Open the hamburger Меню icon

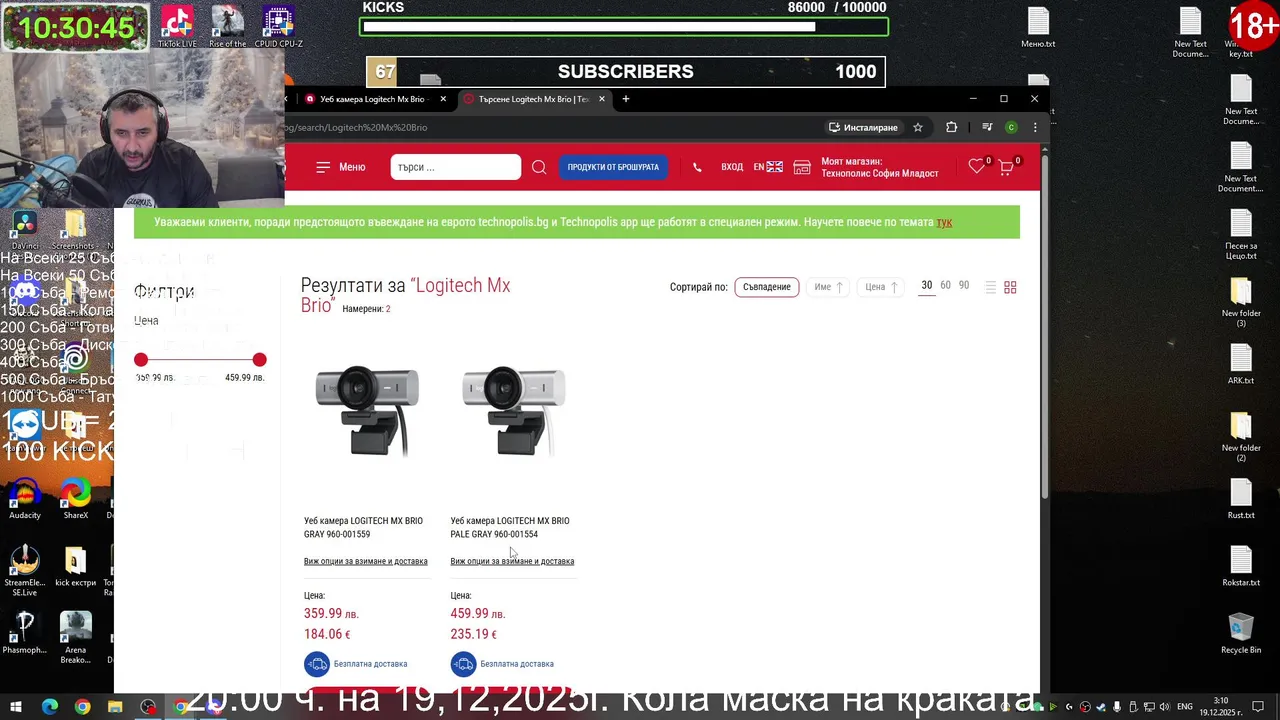tap(323, 167)
